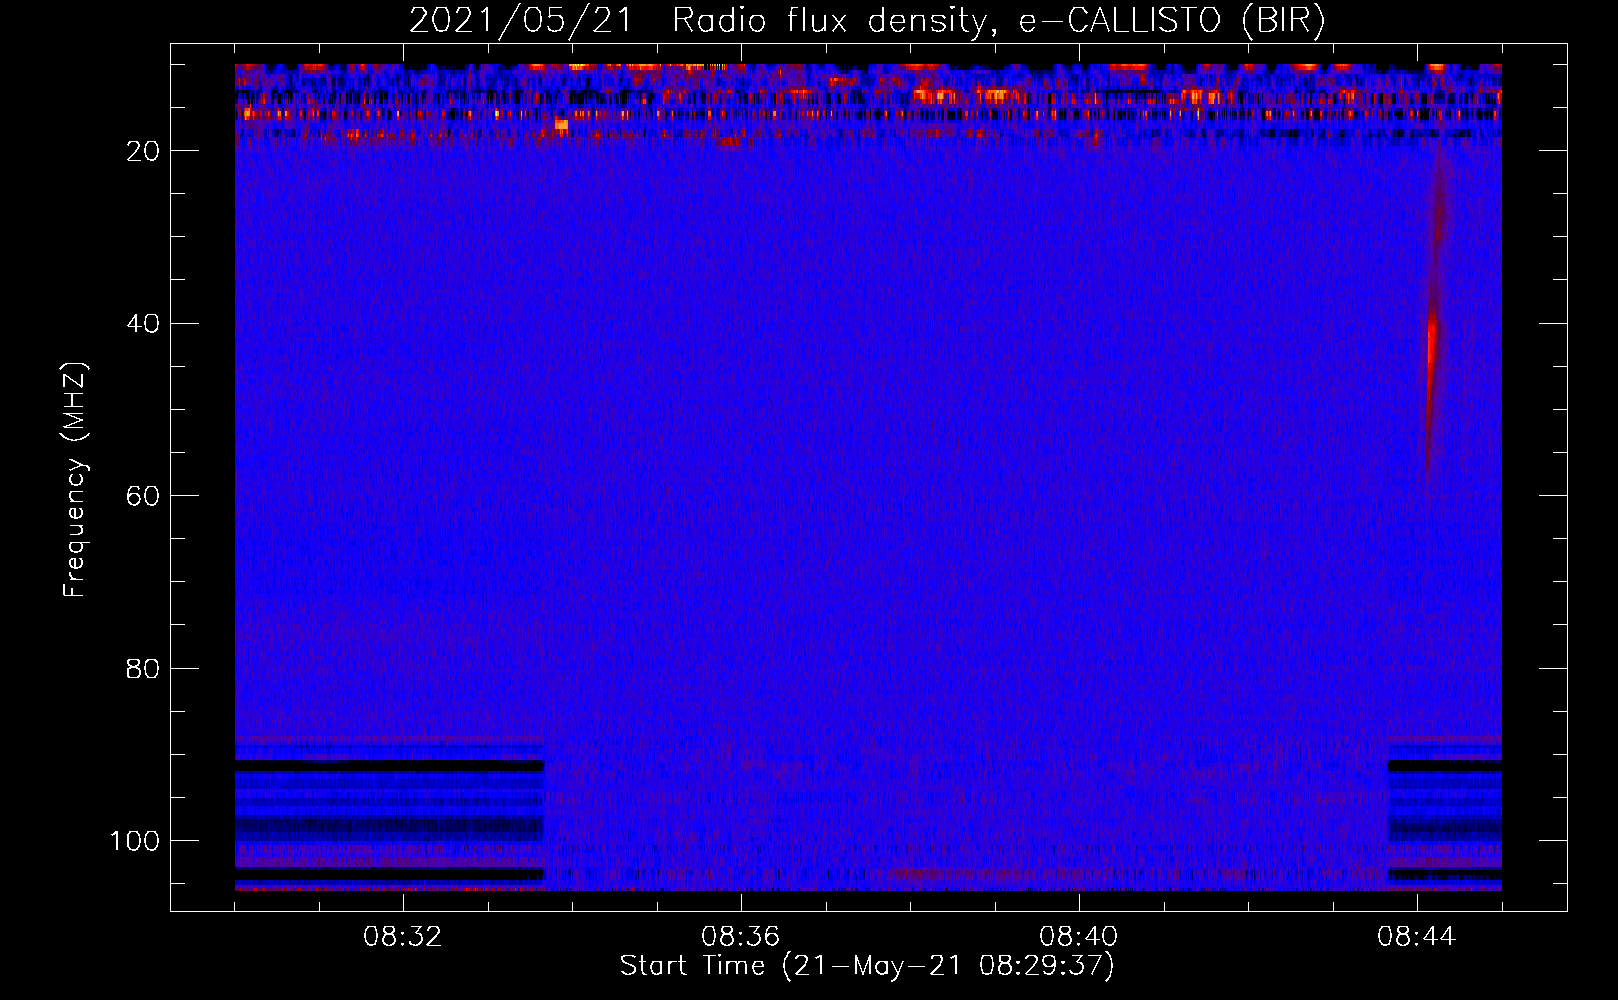Viewport: 1618px width, 1000px height.
Task: Click the 80 MHz frequency tick label
Action: [144, 668]
